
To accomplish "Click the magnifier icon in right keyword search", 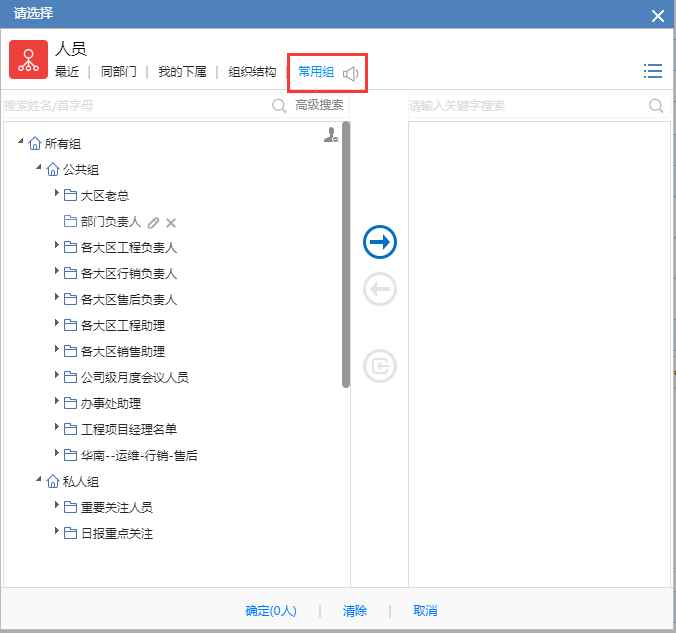I will click(656, 105).
